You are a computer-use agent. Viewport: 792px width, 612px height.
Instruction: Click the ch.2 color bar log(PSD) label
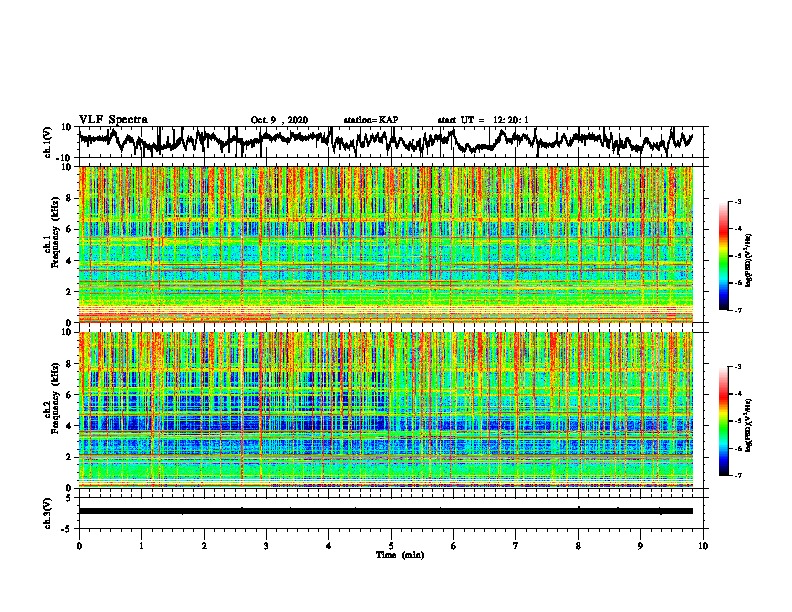click(x=749, y=425)
